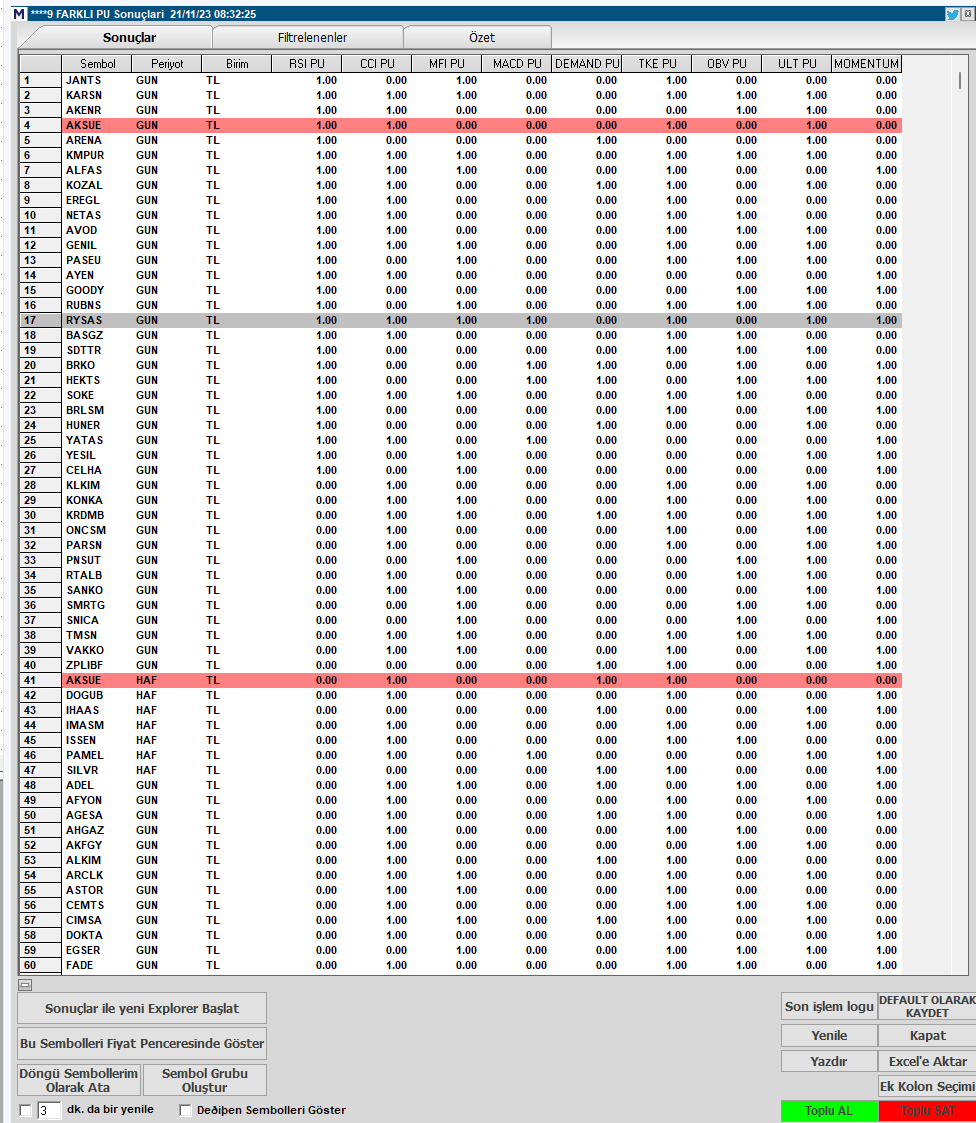The height and width of the screenshot is (1123, 976).
Task: Sort by ULT PU column header
Action: (x=797, y=64)
